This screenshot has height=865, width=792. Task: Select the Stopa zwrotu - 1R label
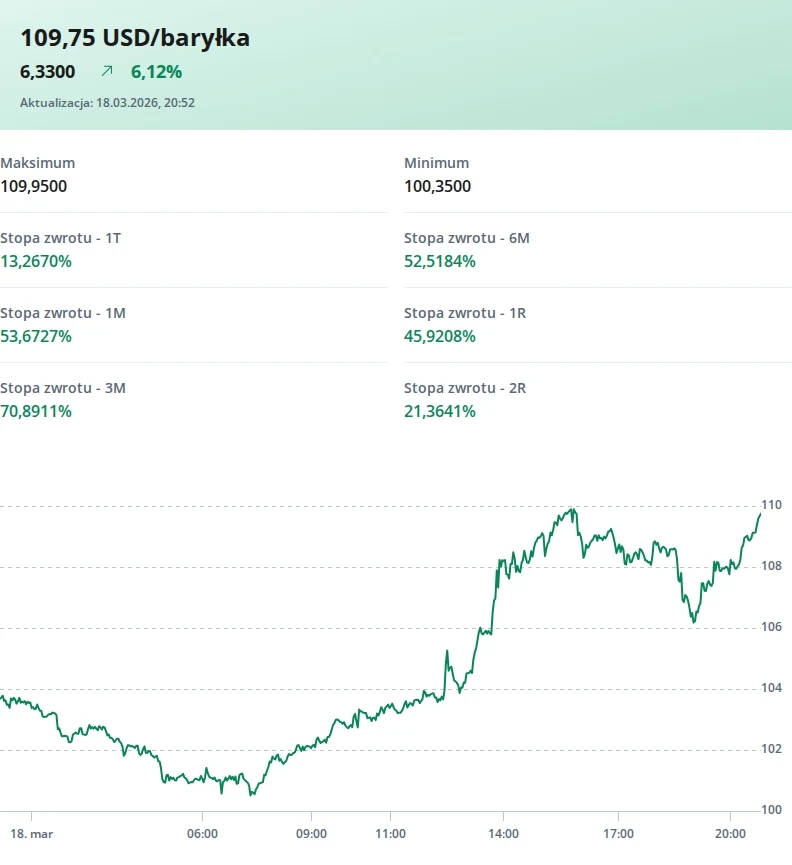click(x=465, y=313)
